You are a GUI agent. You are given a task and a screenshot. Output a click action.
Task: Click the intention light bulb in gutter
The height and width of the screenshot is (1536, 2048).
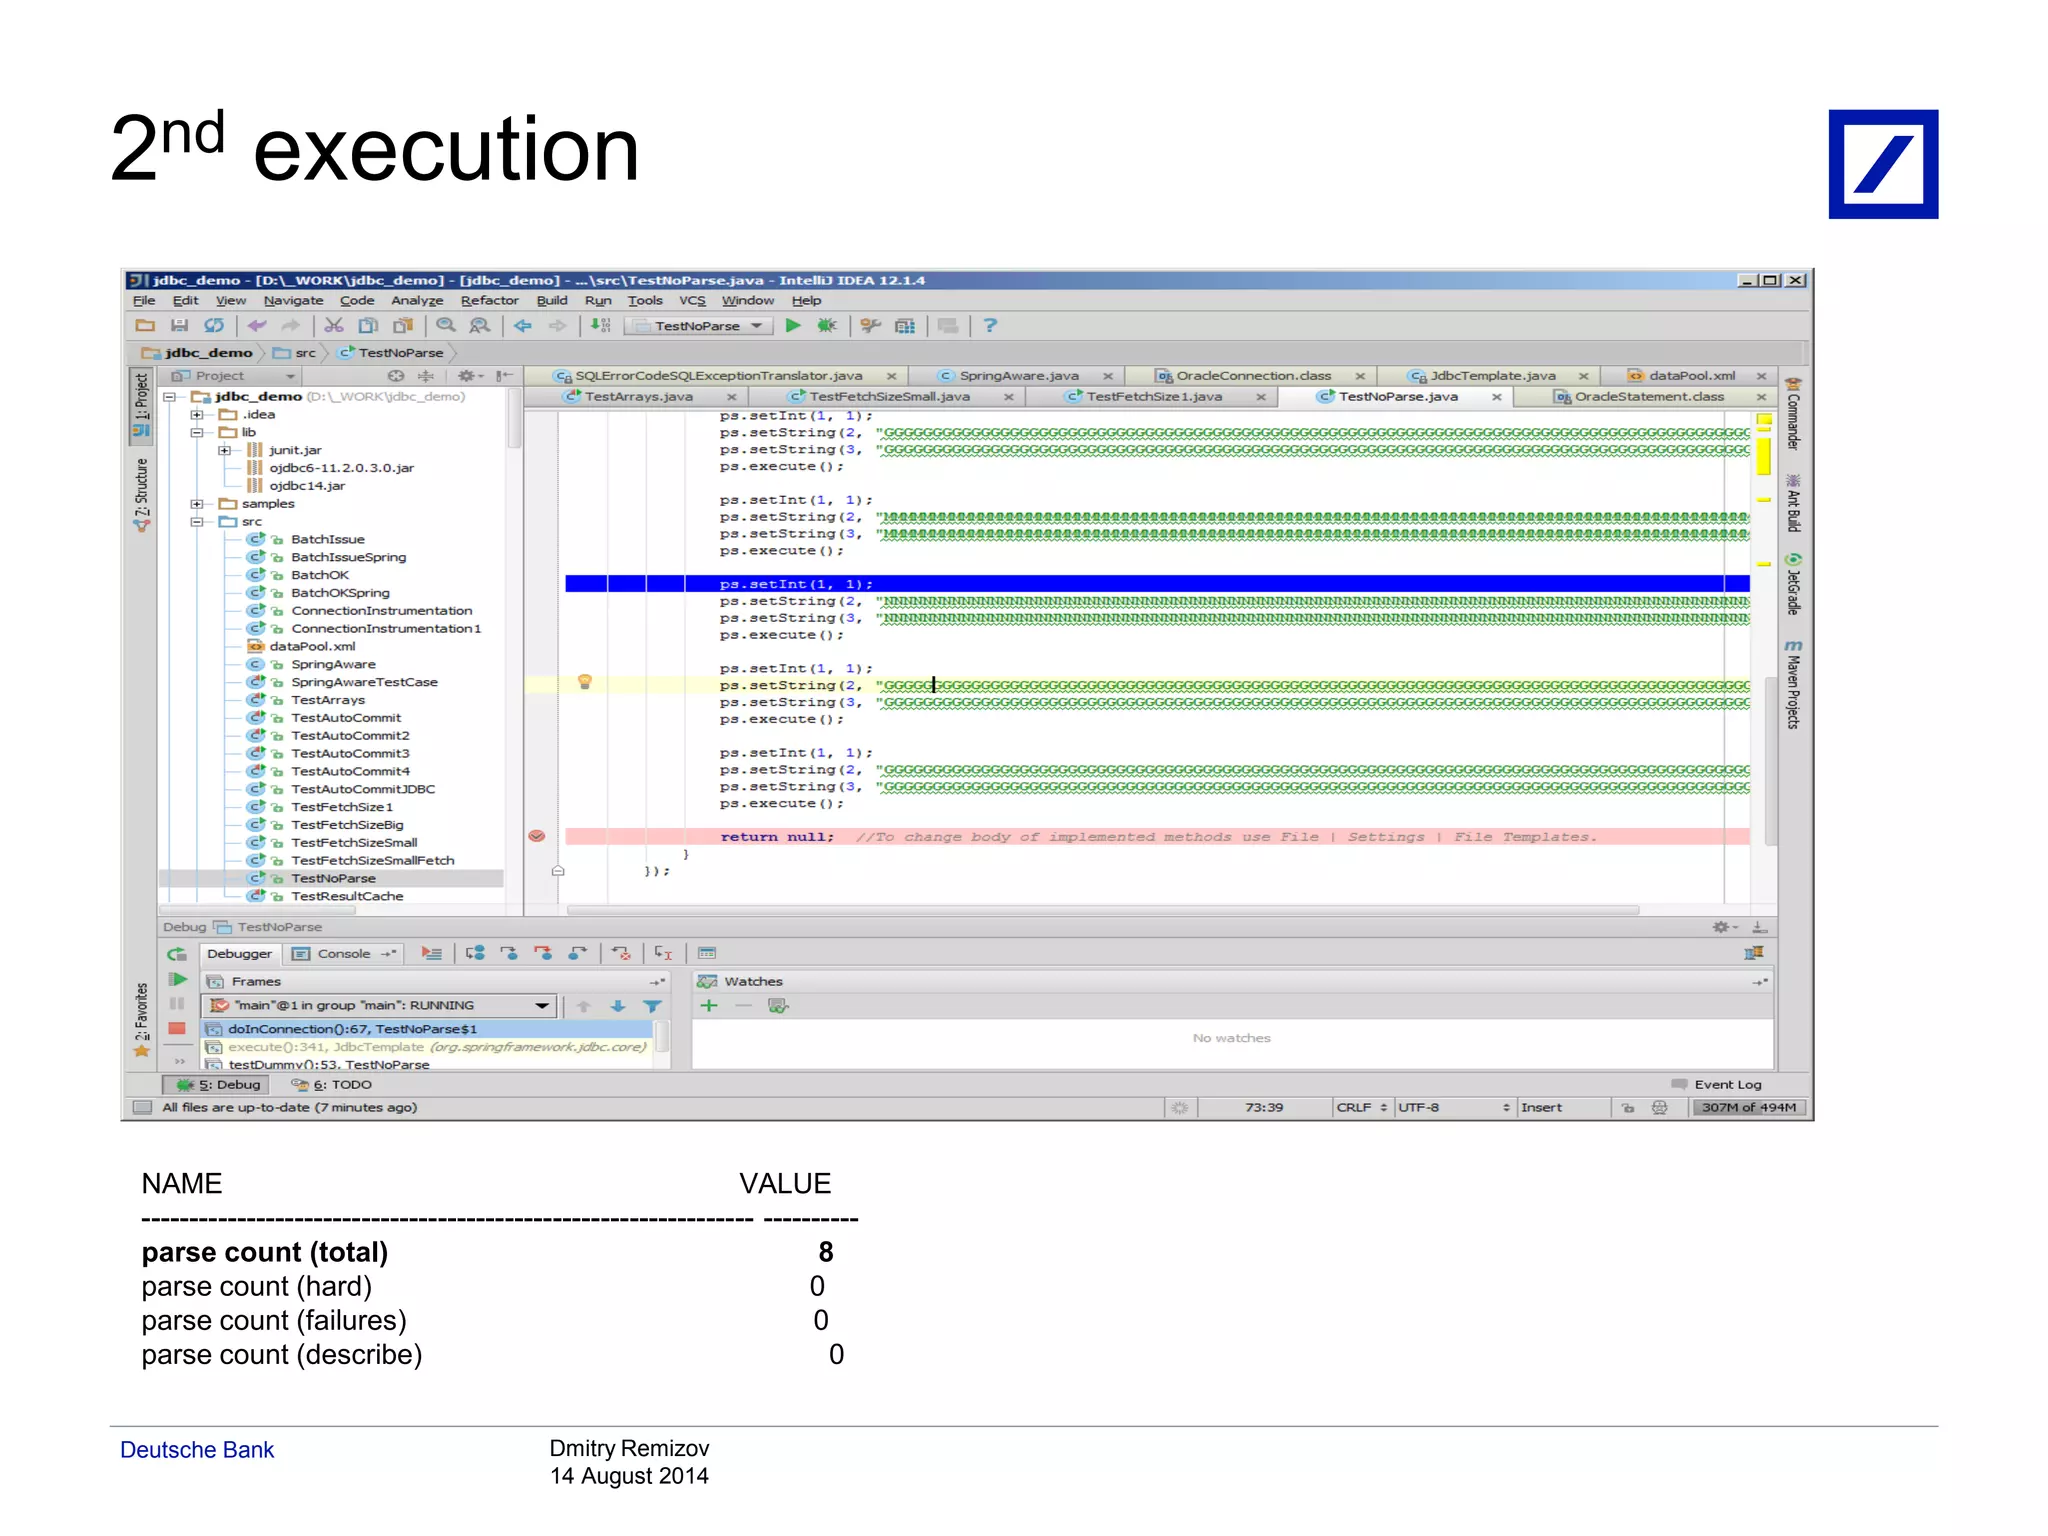[585, 683]
